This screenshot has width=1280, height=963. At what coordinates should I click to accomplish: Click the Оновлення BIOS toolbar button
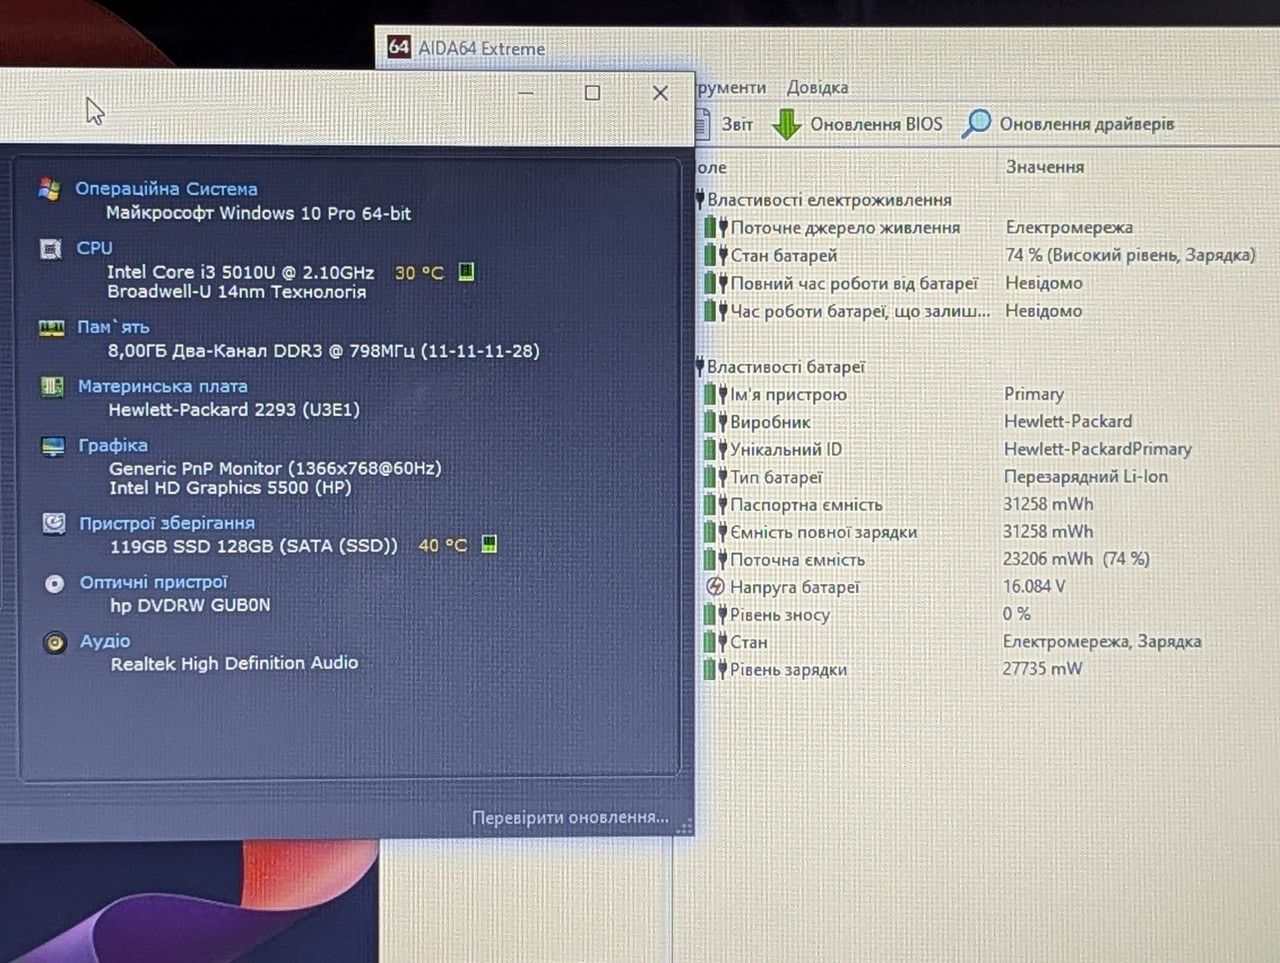858,124
